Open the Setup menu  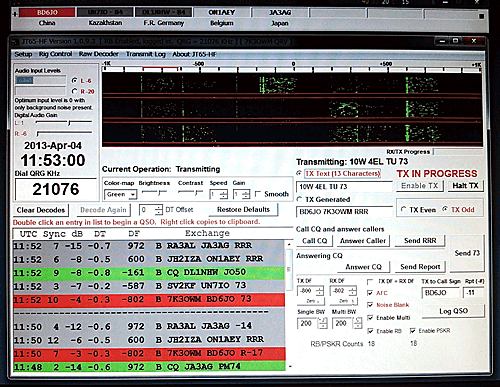point(23,54)
